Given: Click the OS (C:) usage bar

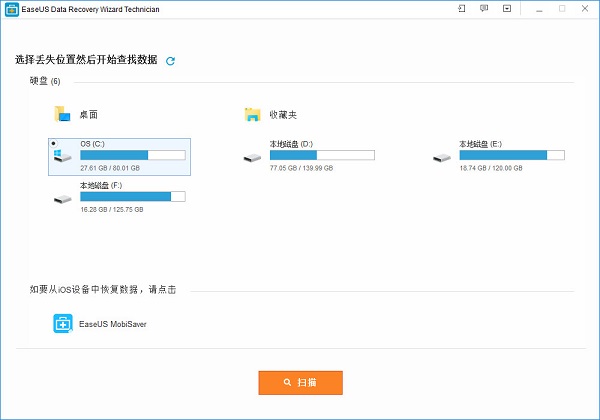Looking at the screenshot, I should [x=133, y=155].
